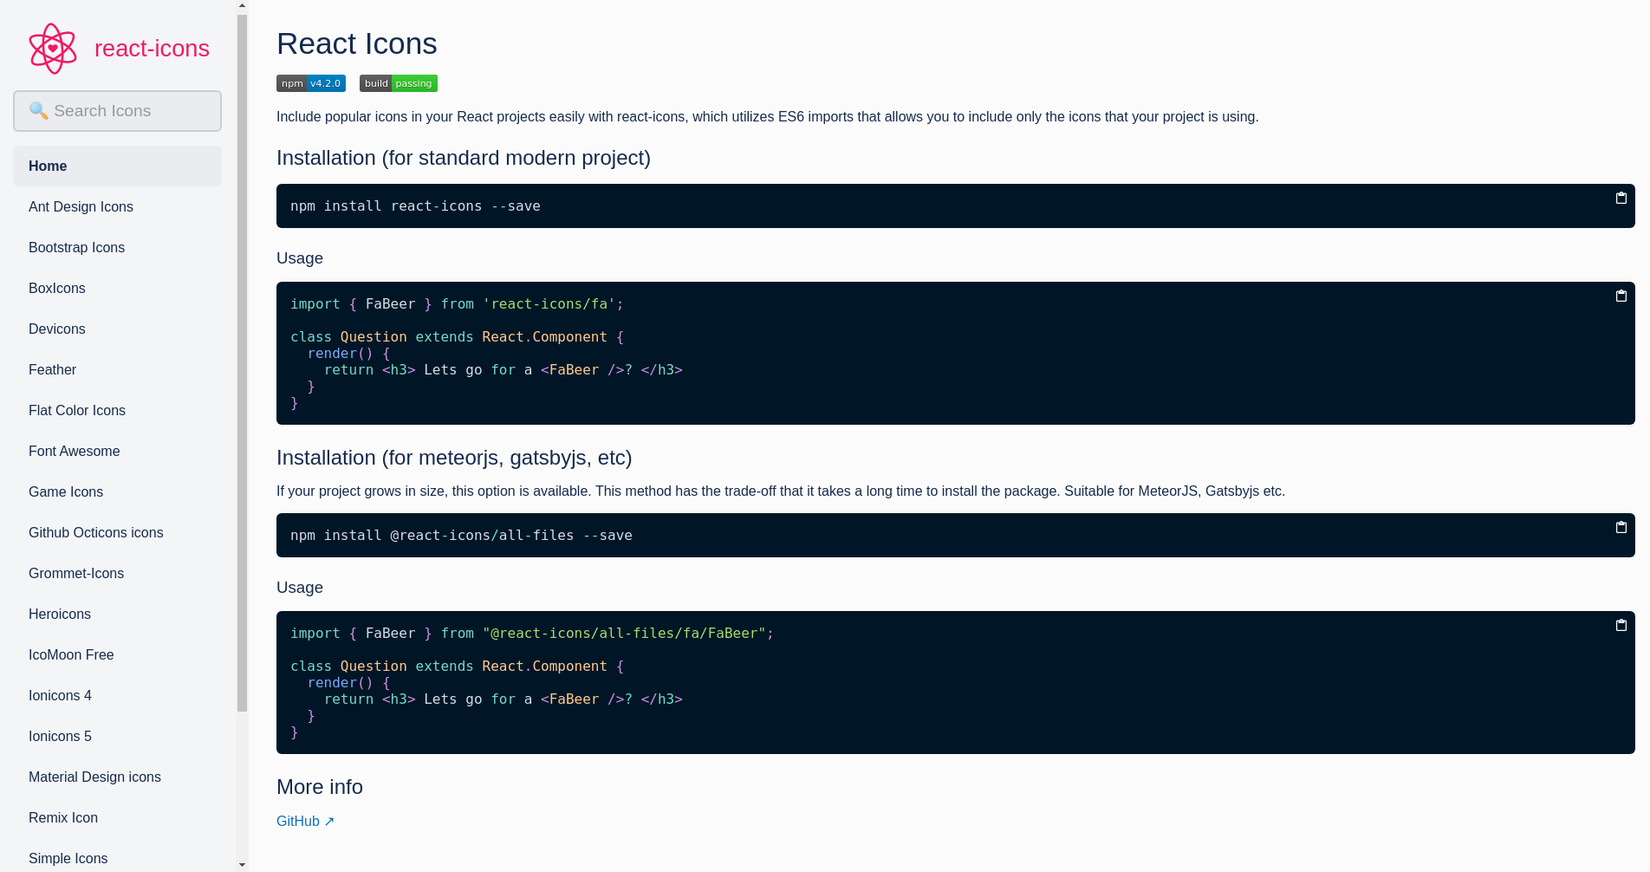1650x872 pixels.
Task: Copy the all-files FaBeer usage code
Action: (x=1621, y=625)
